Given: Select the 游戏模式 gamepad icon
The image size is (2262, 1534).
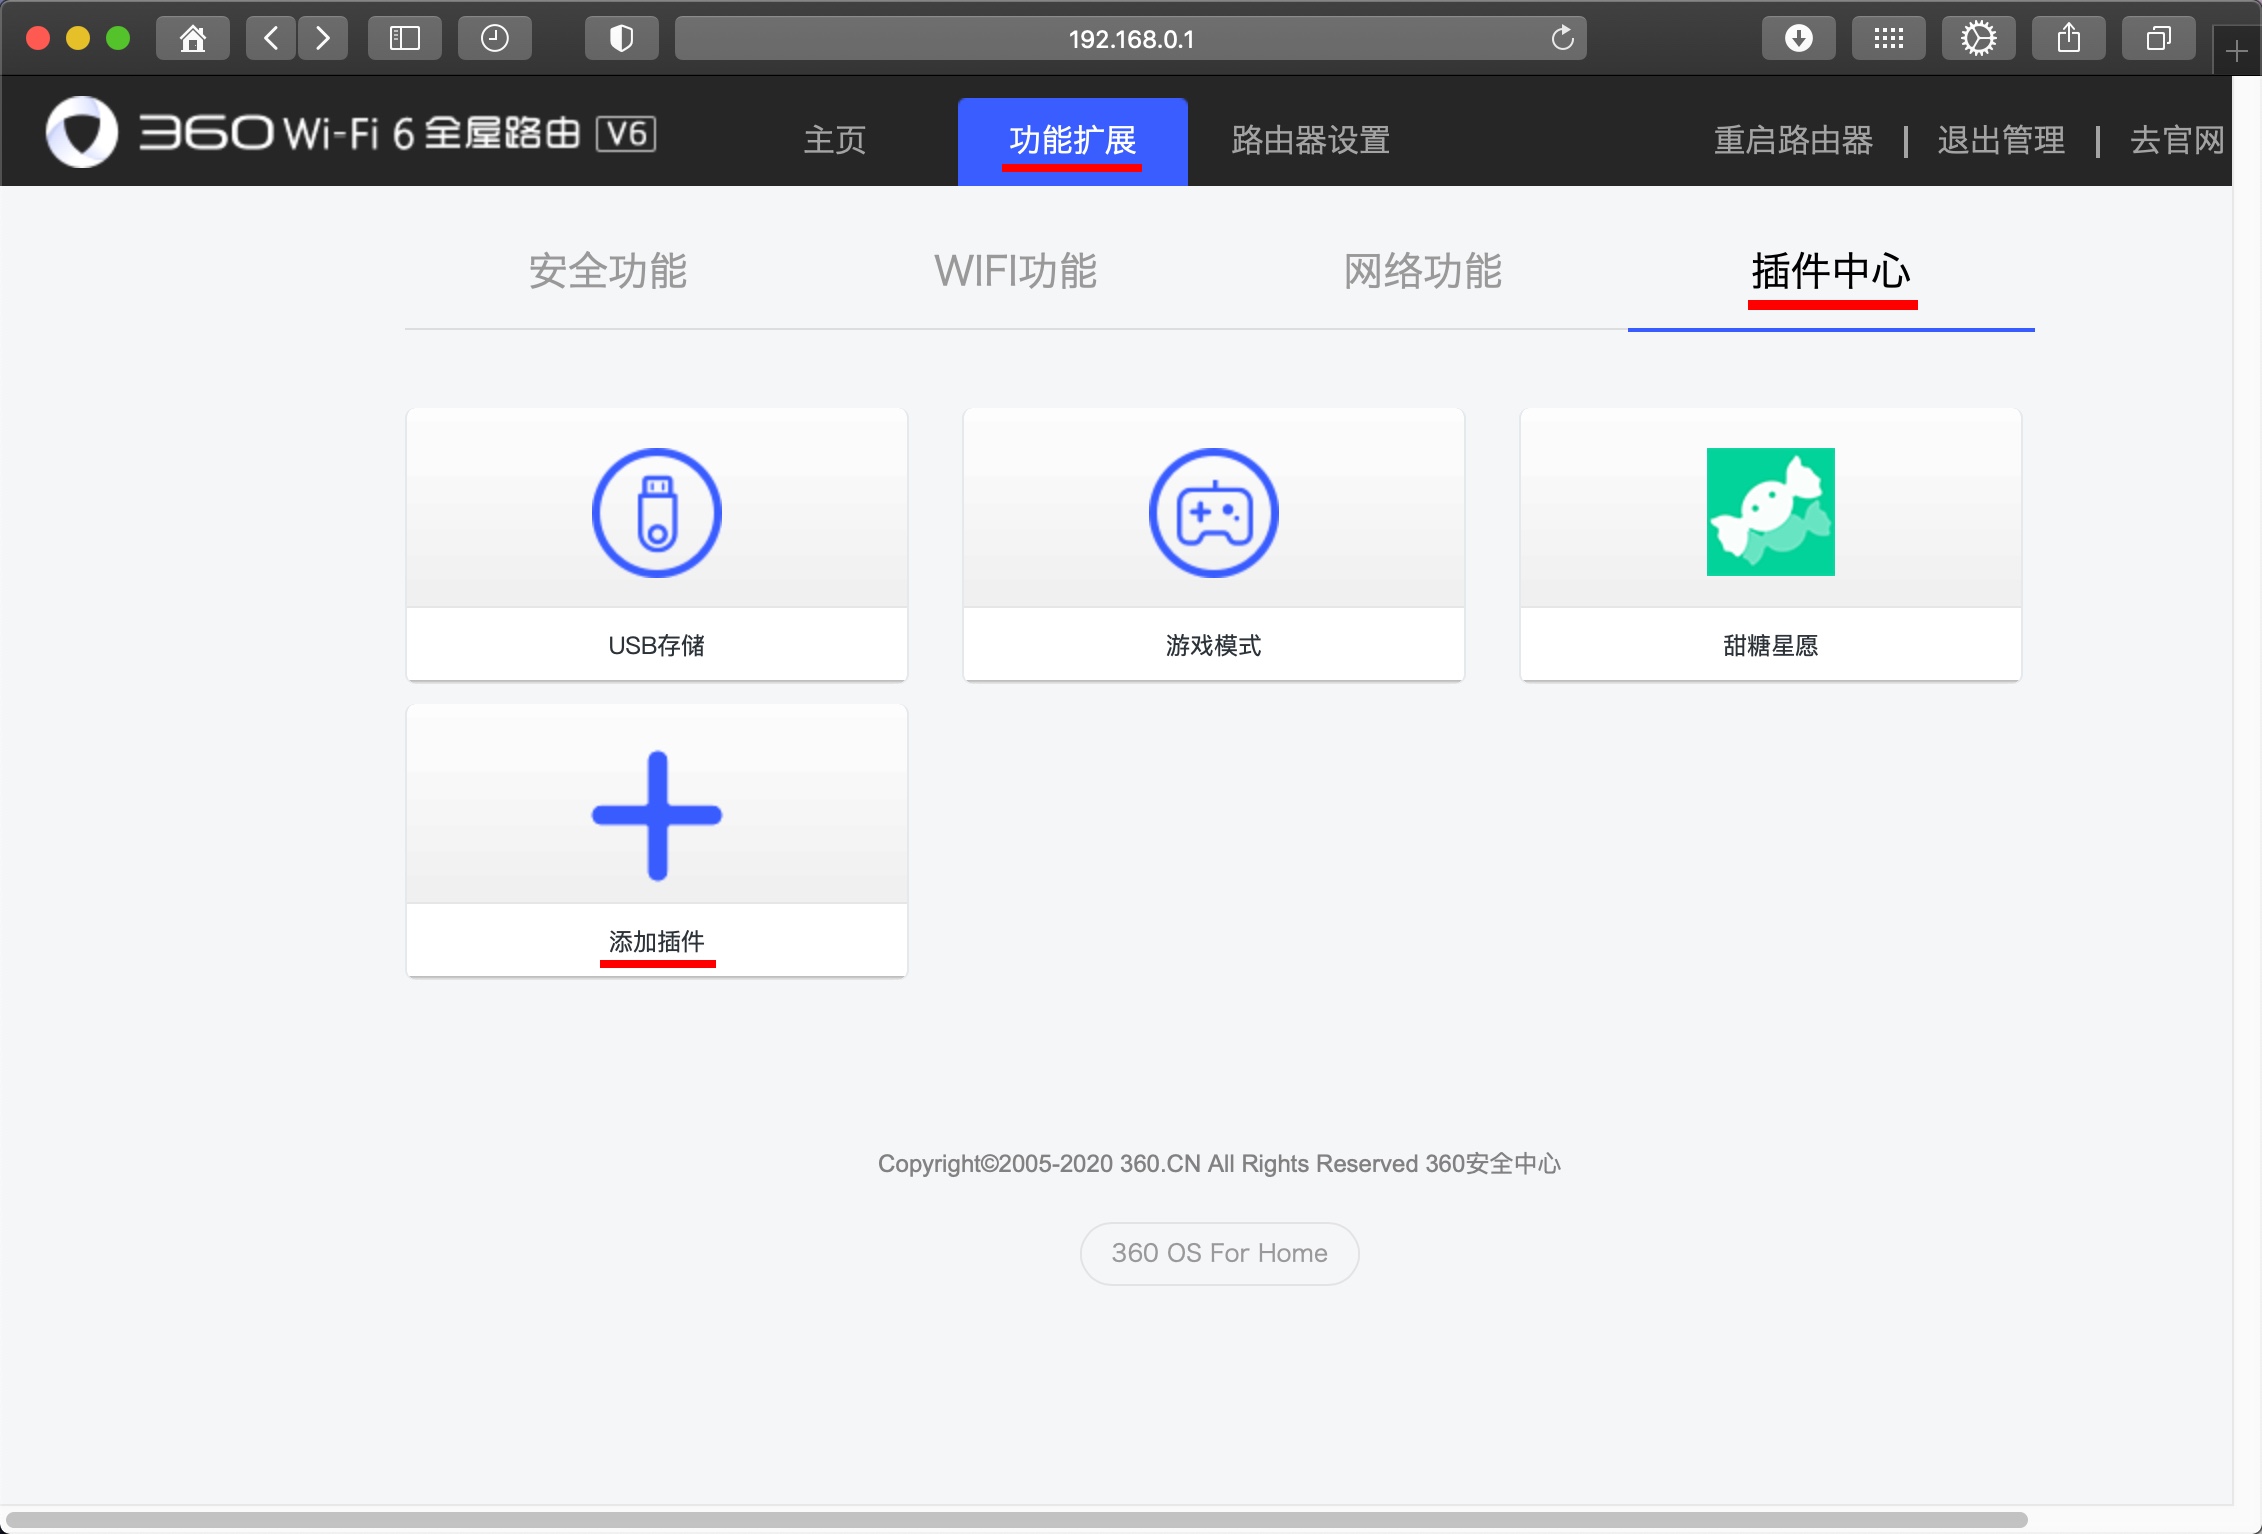Looking at the screenshot, I should (1212, 511).
